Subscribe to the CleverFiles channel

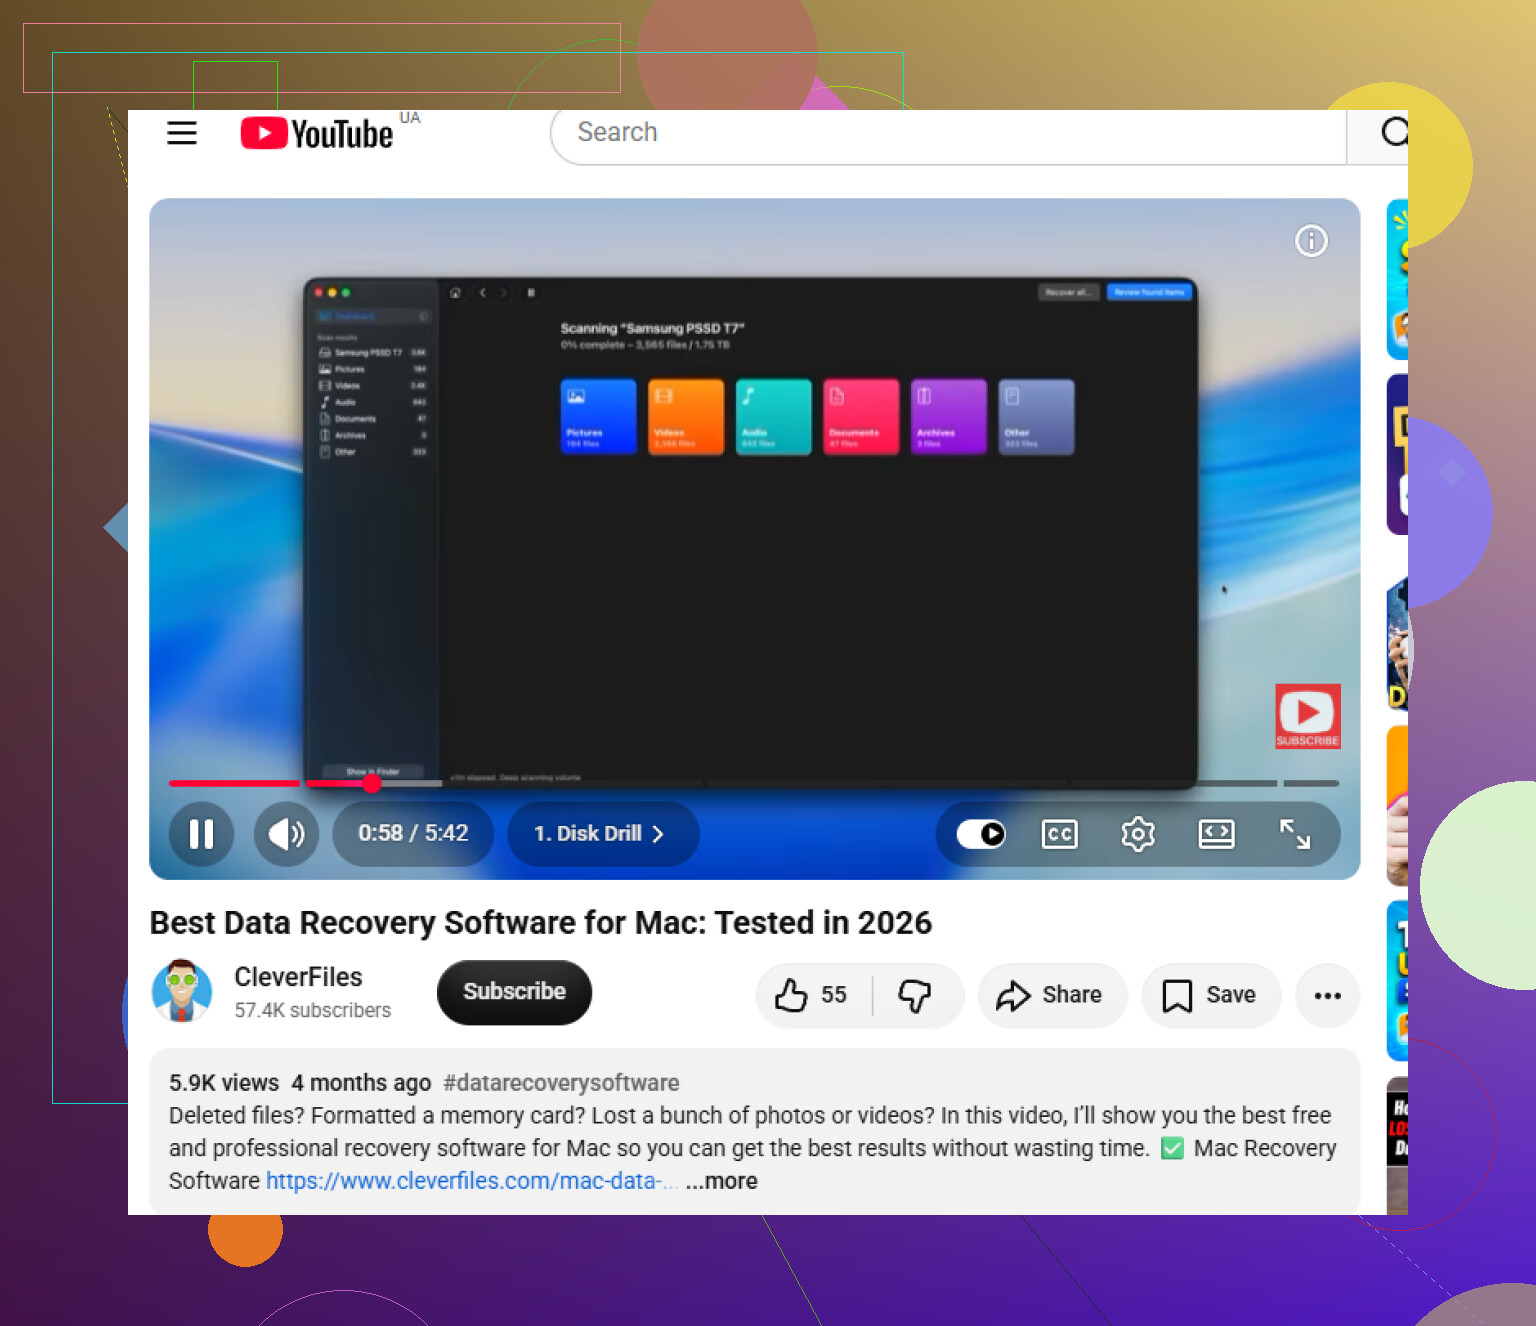[x=514, y=992]
